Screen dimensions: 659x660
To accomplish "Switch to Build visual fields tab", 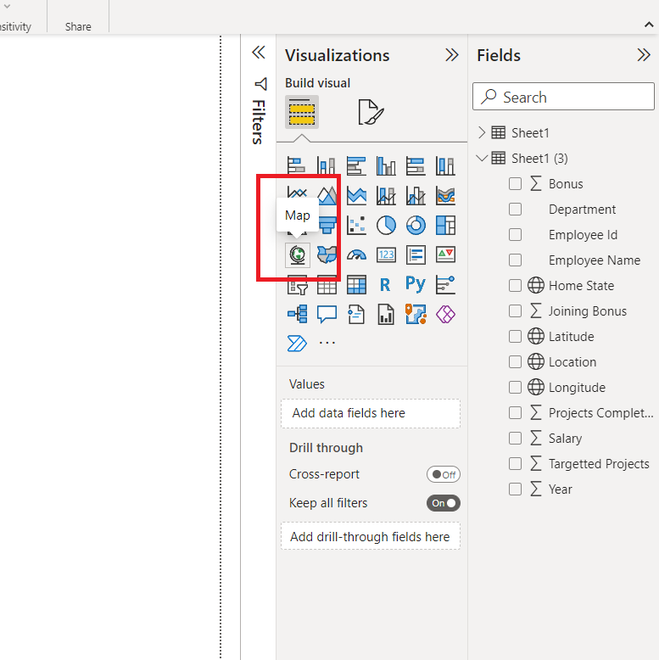I will pos(302,112).
